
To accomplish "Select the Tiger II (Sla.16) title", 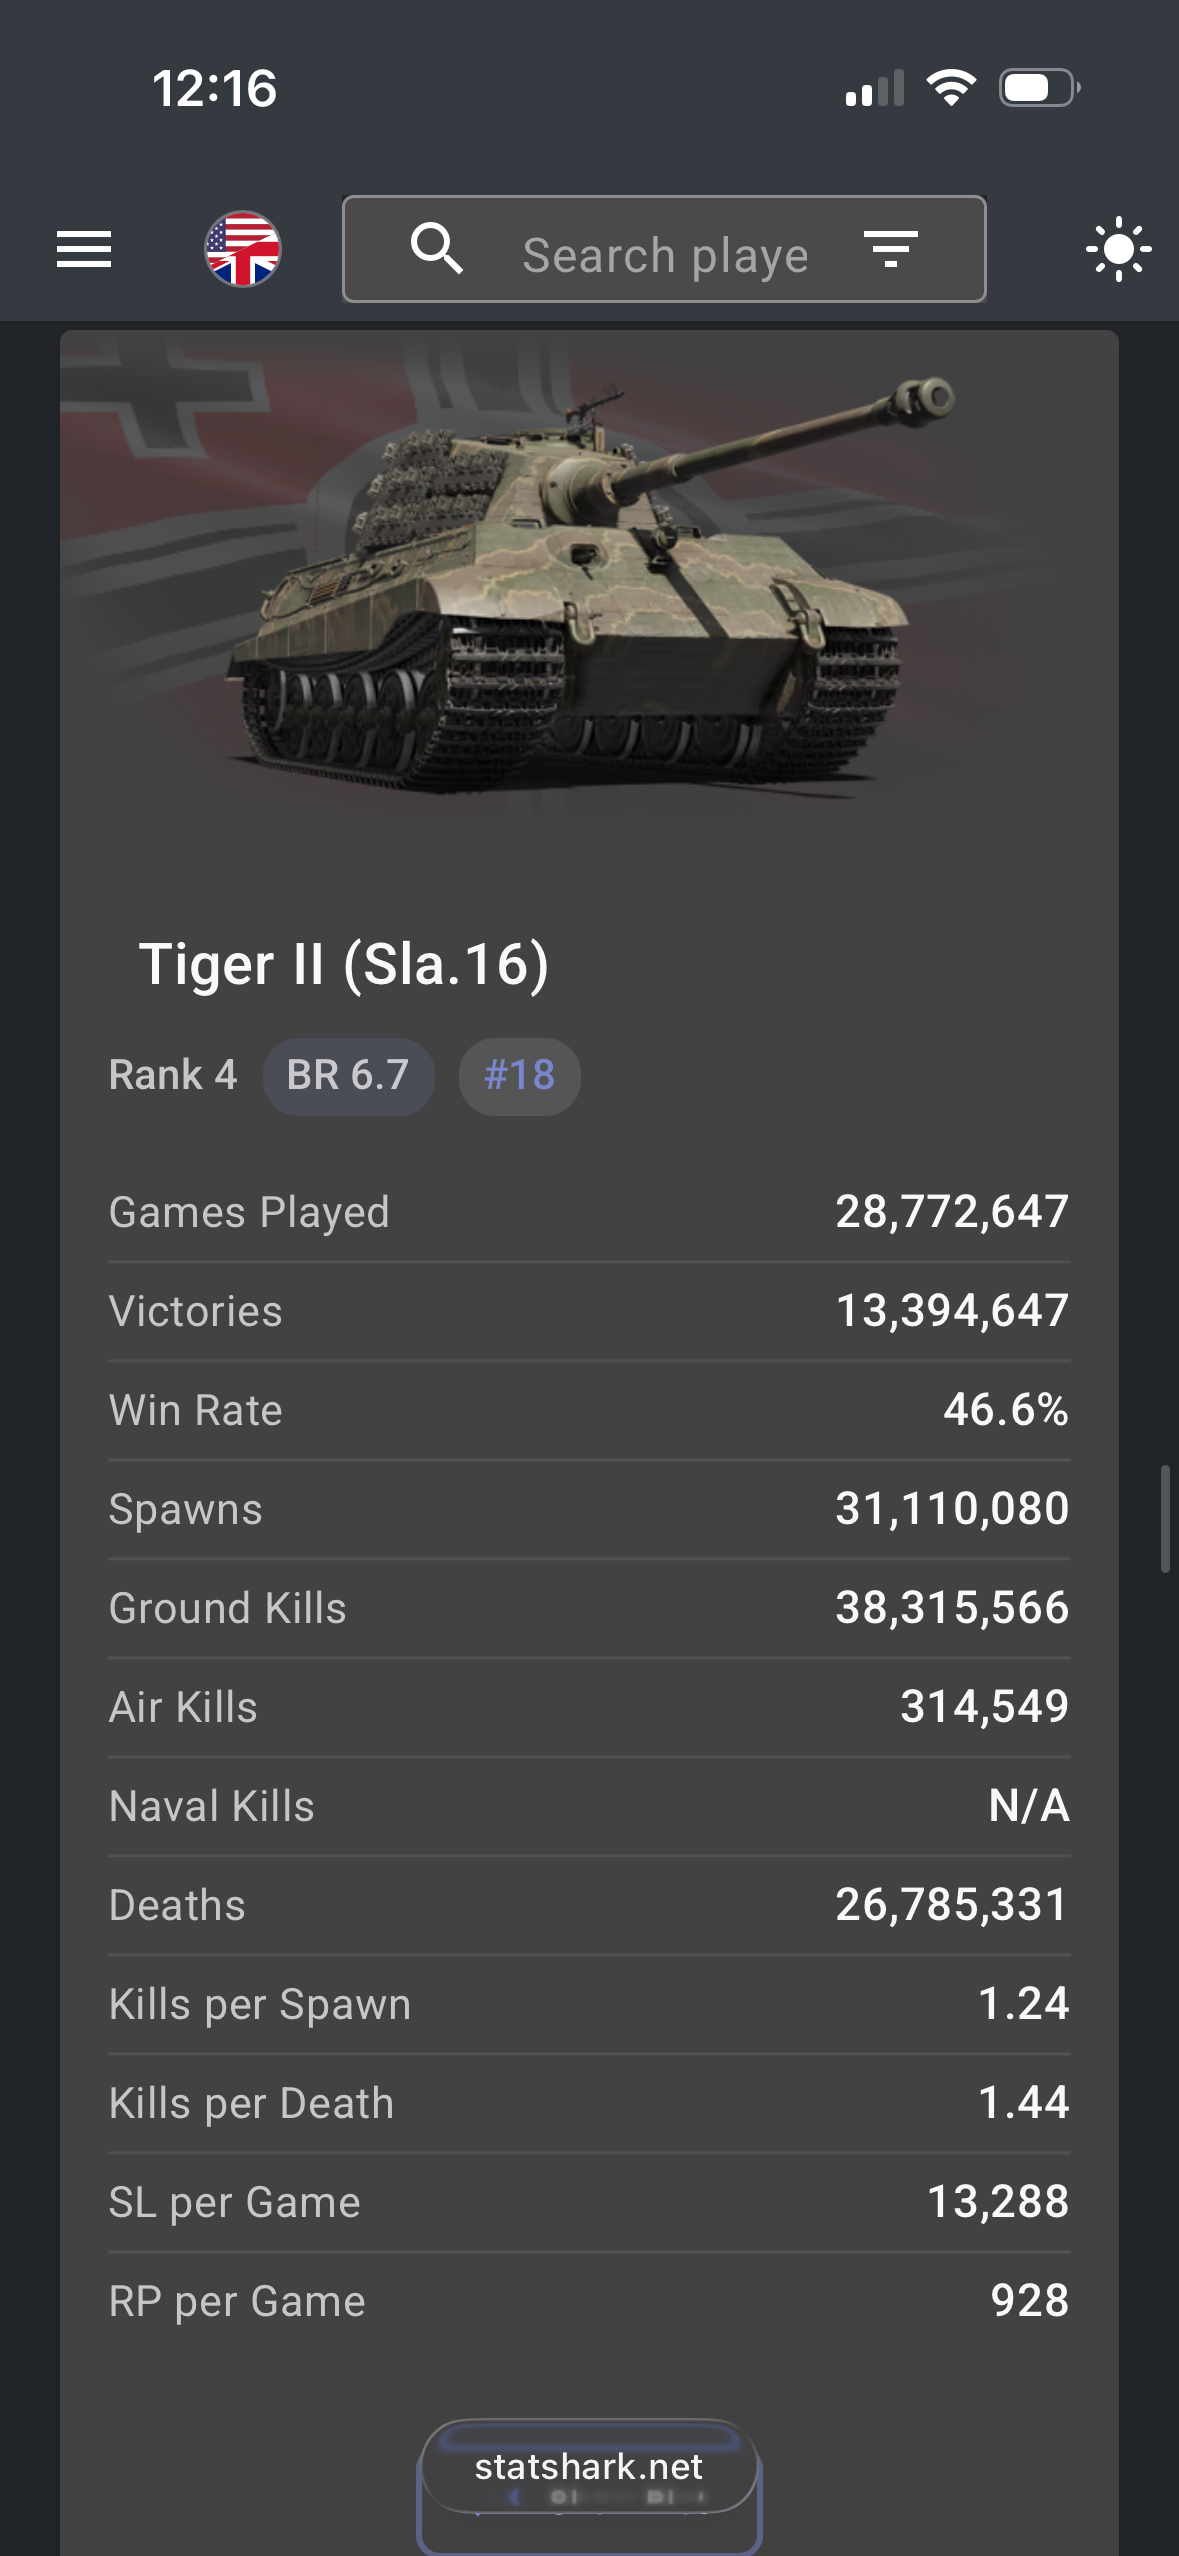I will [343, 964].
